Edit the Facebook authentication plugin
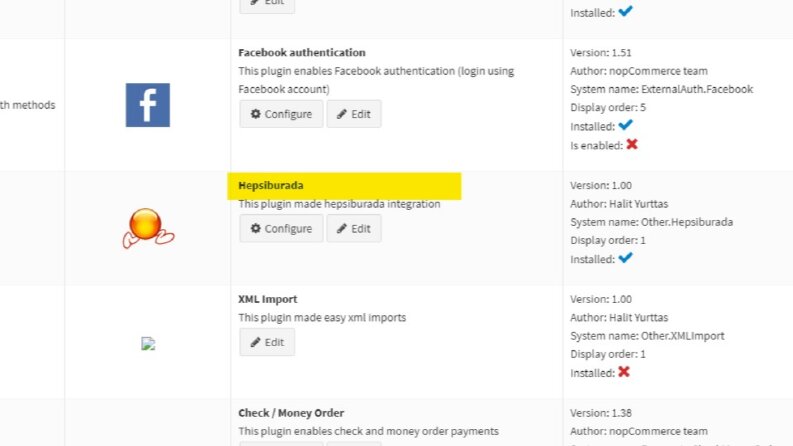The image size is (793, 446). 354,114
